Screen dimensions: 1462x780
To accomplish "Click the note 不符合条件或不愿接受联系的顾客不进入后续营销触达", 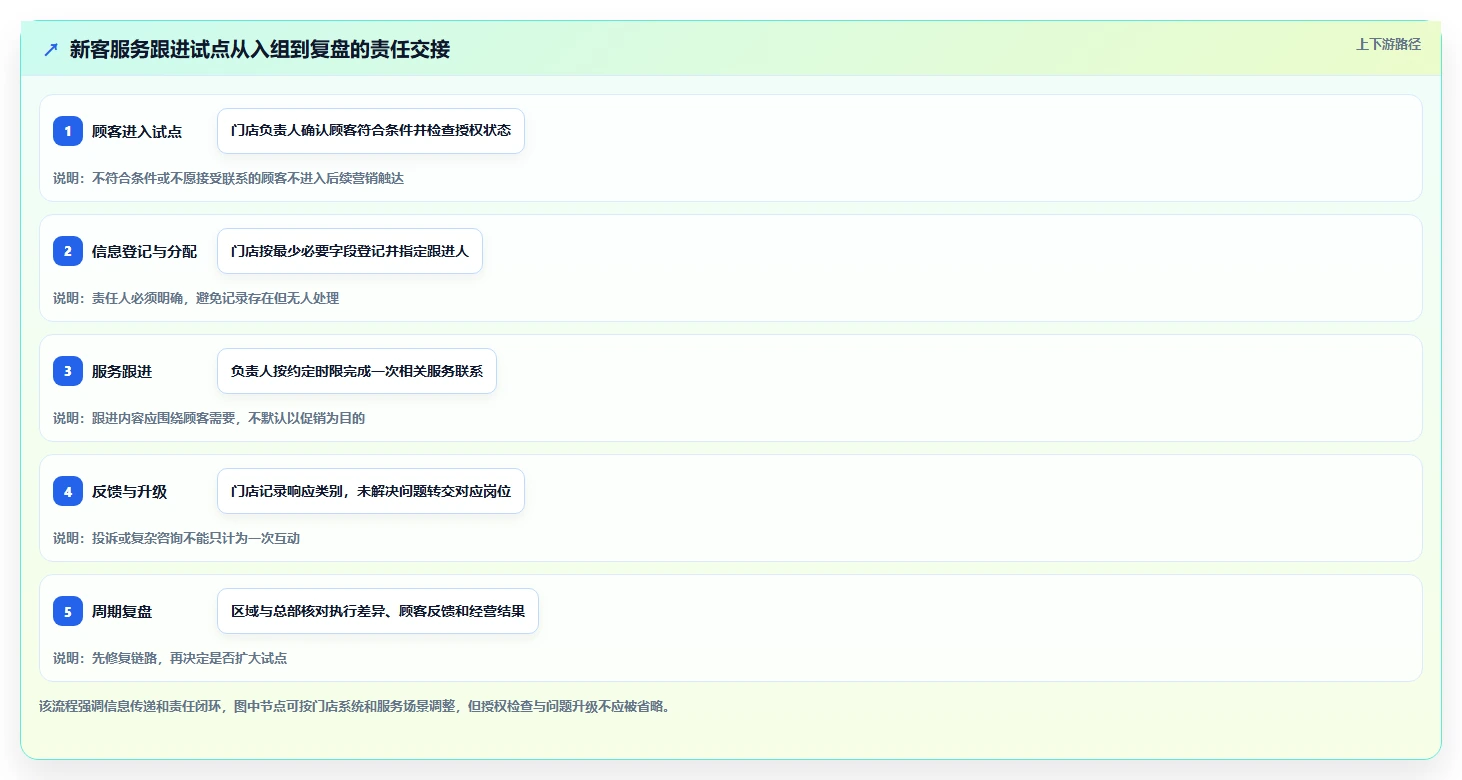I will click(x=248, y=178).
